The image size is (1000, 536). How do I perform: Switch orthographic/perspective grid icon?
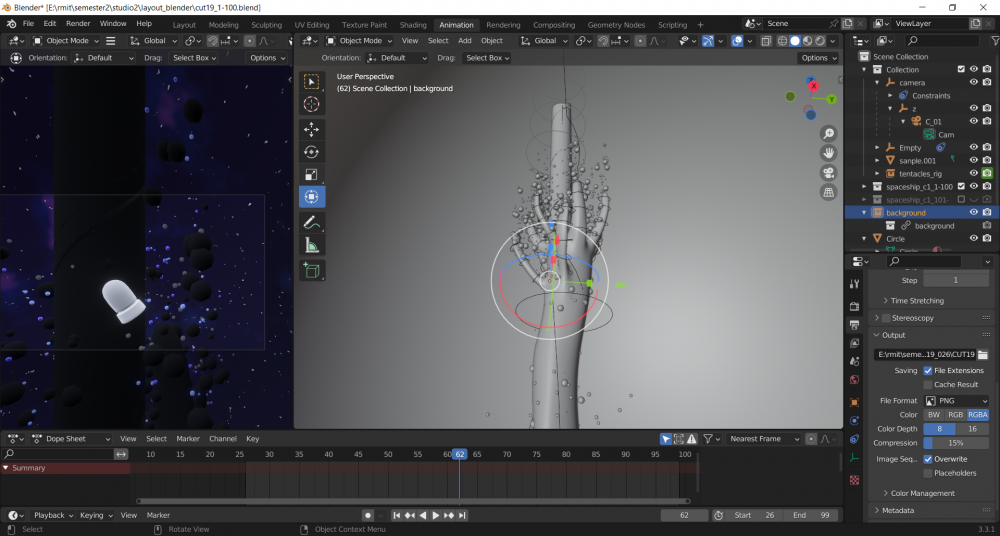point(828,192)
